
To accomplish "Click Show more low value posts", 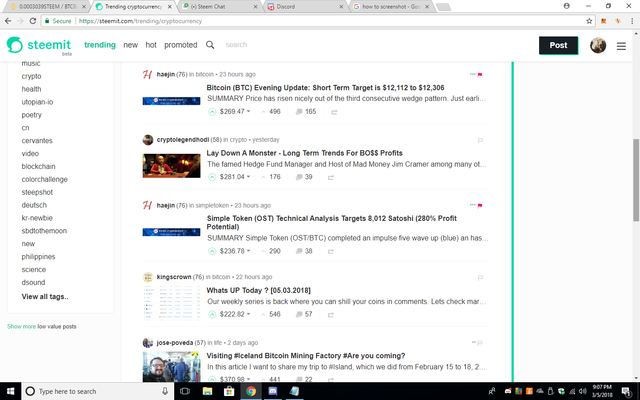I will pos(21,327).
